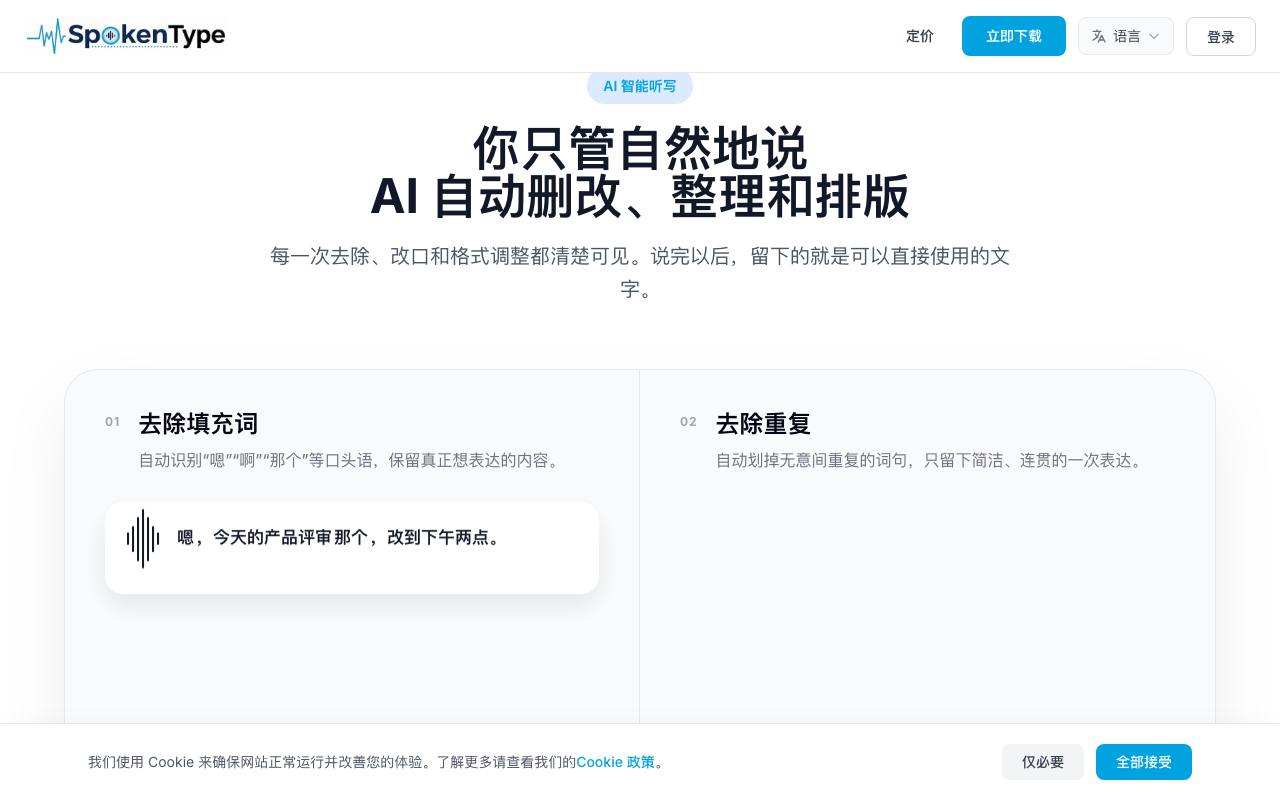Click the audio waveform icon in demo card
The width and height of the screenshot is (1280, 800).
click(143, 539)
